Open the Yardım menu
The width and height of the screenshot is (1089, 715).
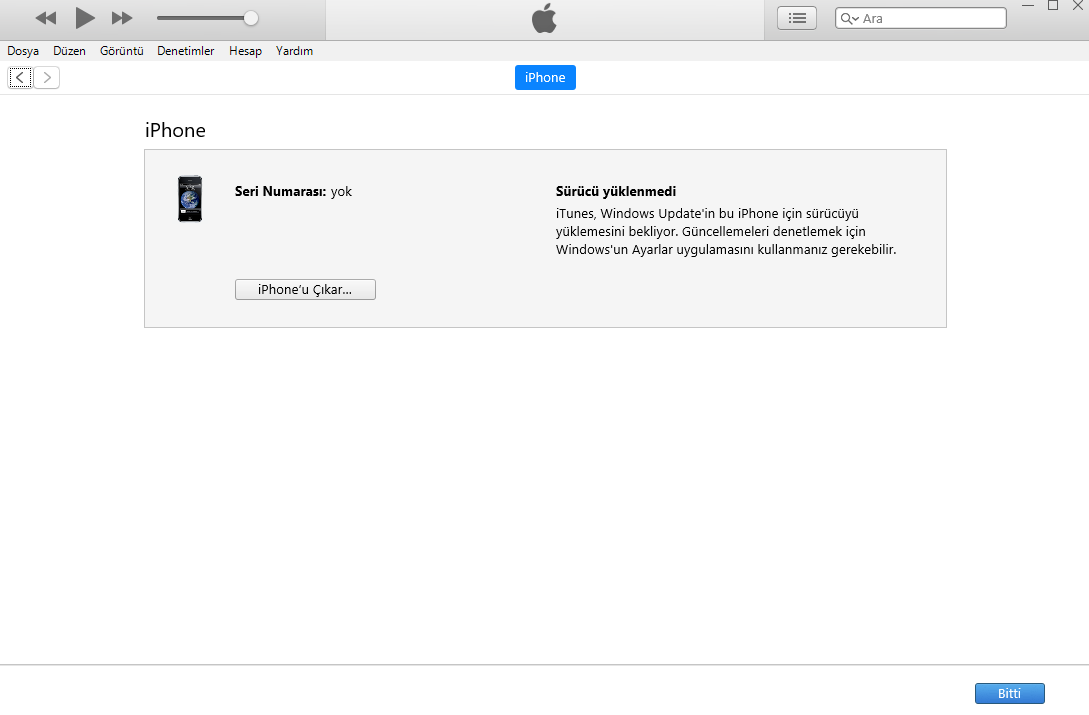pos(294,51)
